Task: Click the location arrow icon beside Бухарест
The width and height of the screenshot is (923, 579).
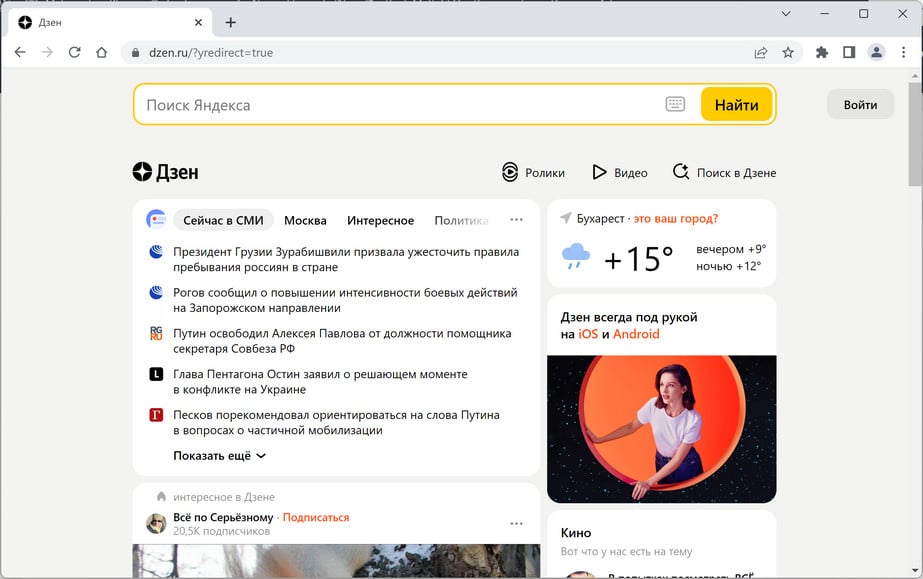Action: tap(566, 218)
